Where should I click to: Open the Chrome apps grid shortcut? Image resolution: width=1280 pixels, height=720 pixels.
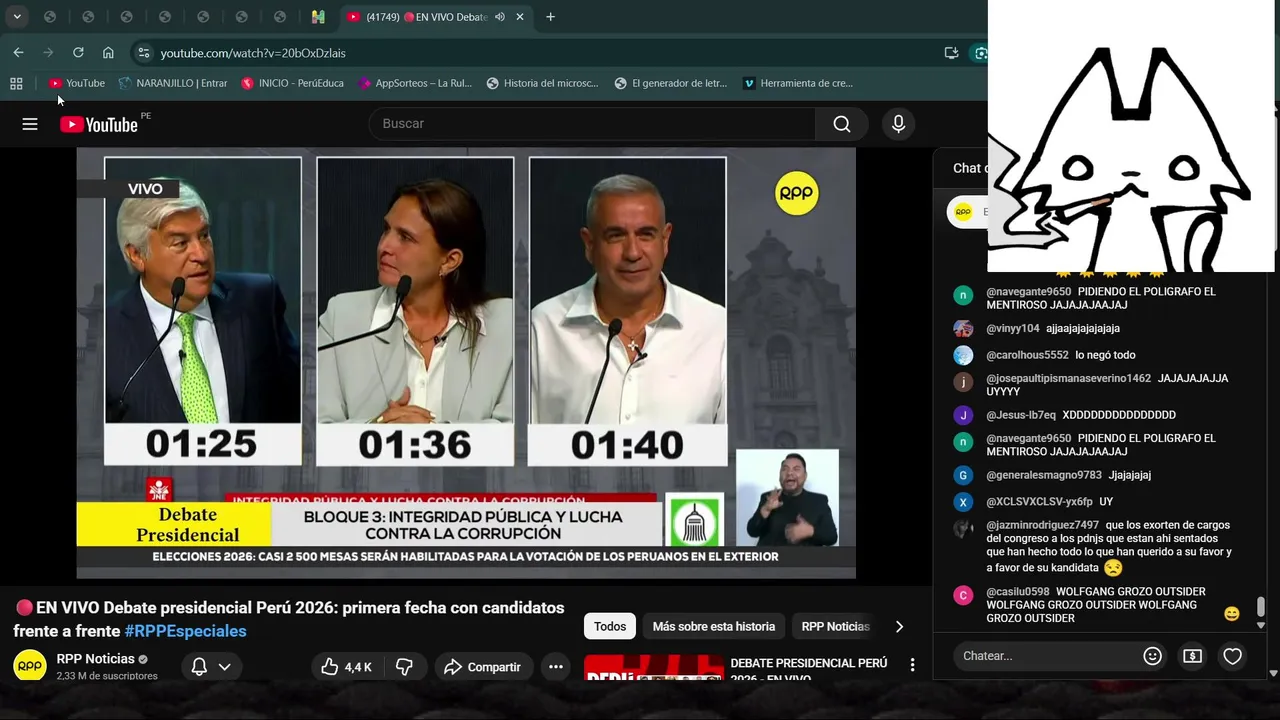16,83
